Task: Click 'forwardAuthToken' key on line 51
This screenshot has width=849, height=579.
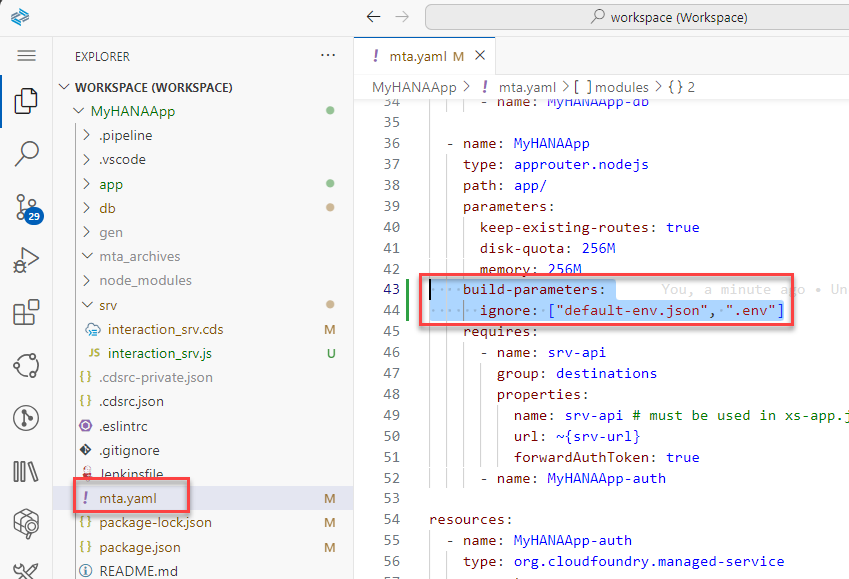Action: [x=582, y=457]
